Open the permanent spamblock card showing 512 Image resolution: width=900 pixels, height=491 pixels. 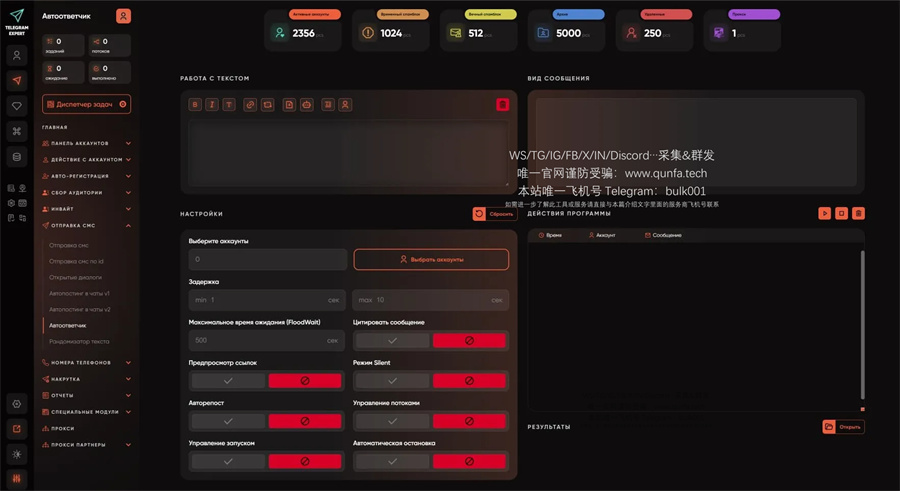pyautogui.click(x=478, y=30)
